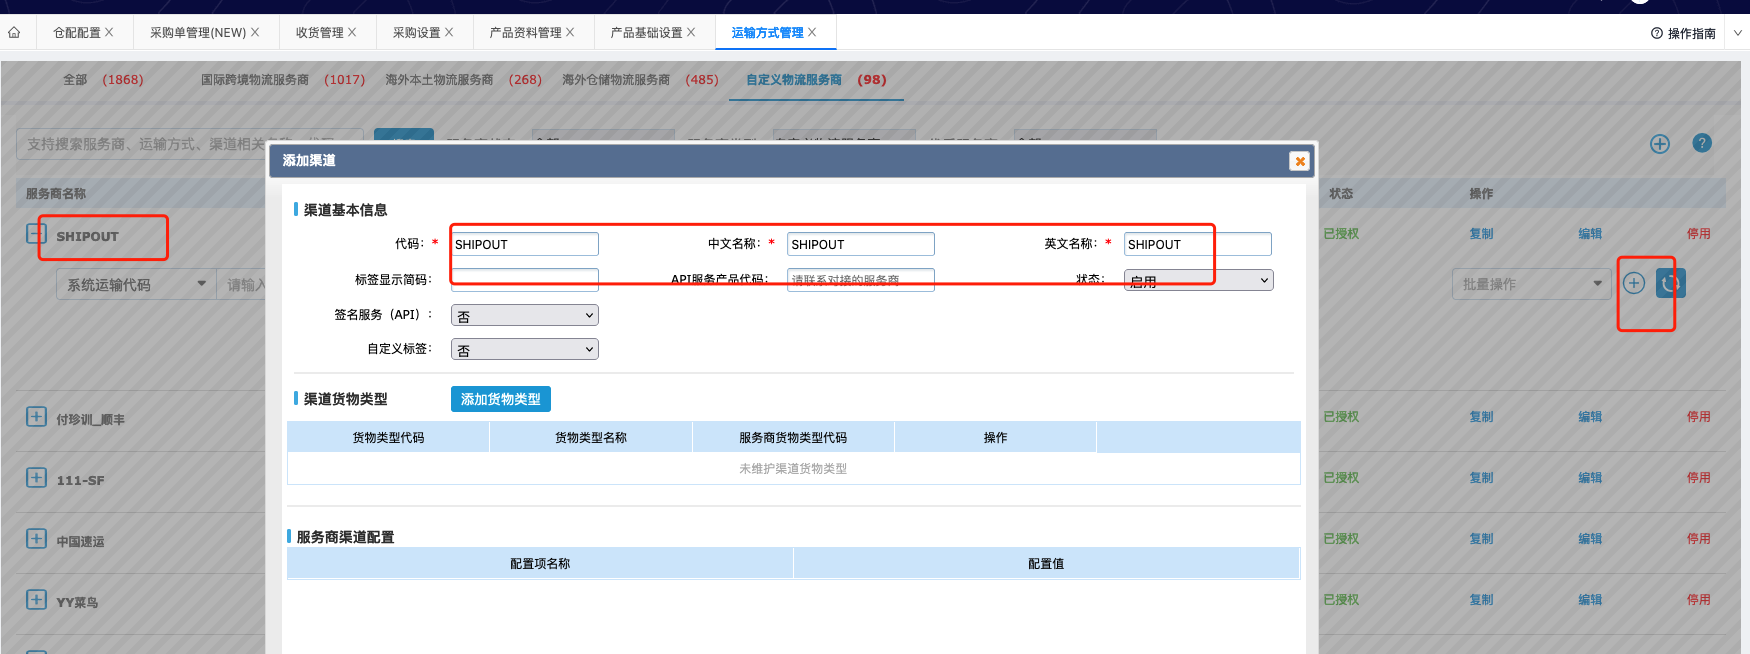The image size is (1750, 654).
Task: Click 编辑 in the 中国速运 row
Action: (x=1590, y=539)
